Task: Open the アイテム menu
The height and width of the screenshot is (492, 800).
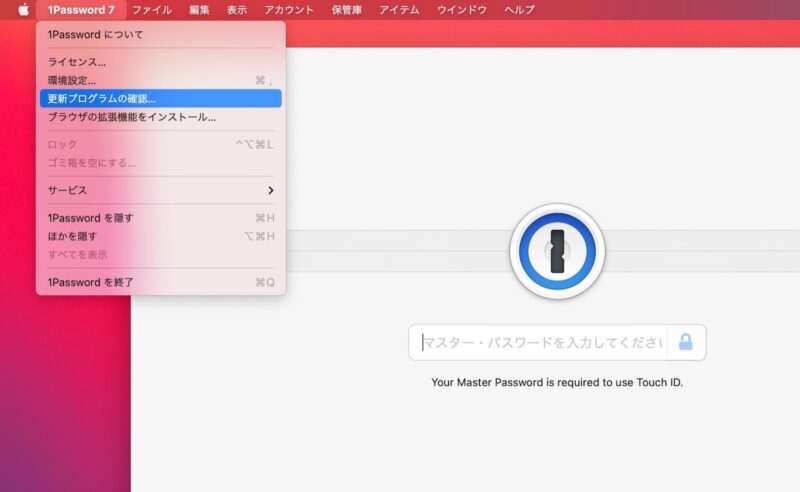Action: click(x=399, y=10)
